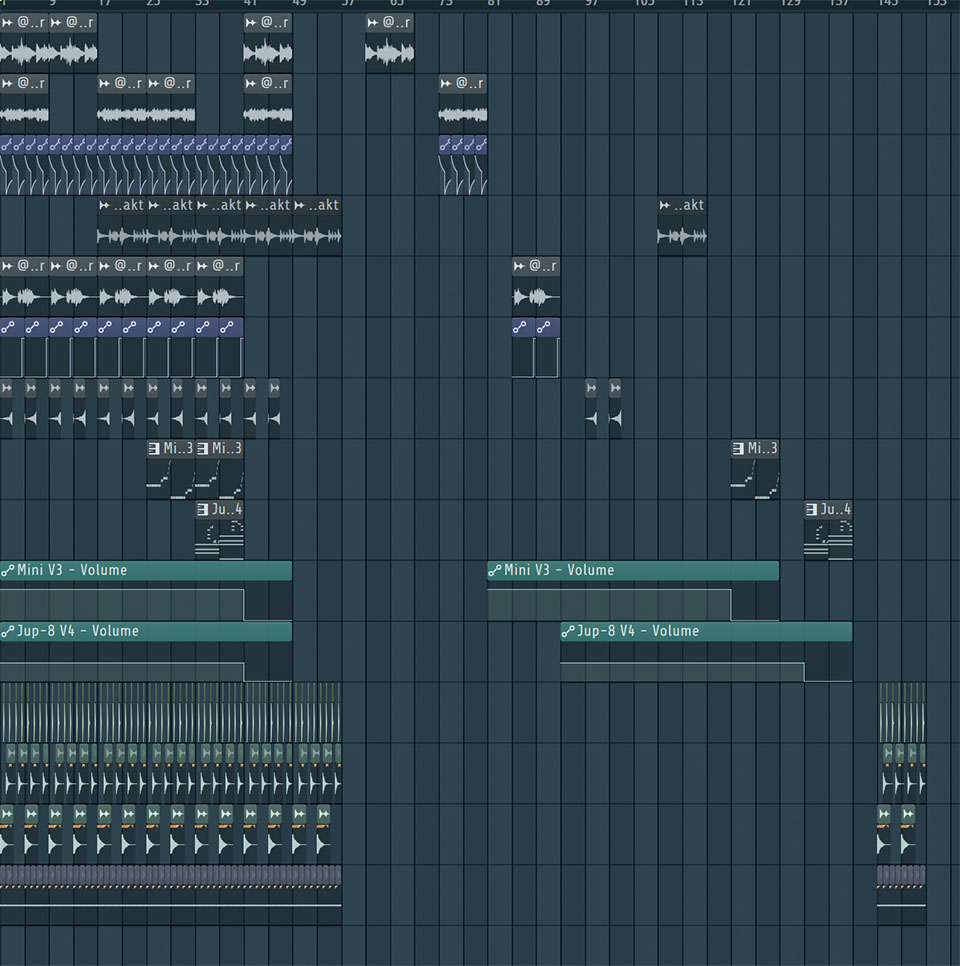Select the '..akt' clip starting at bar 25

click(171, 225)
